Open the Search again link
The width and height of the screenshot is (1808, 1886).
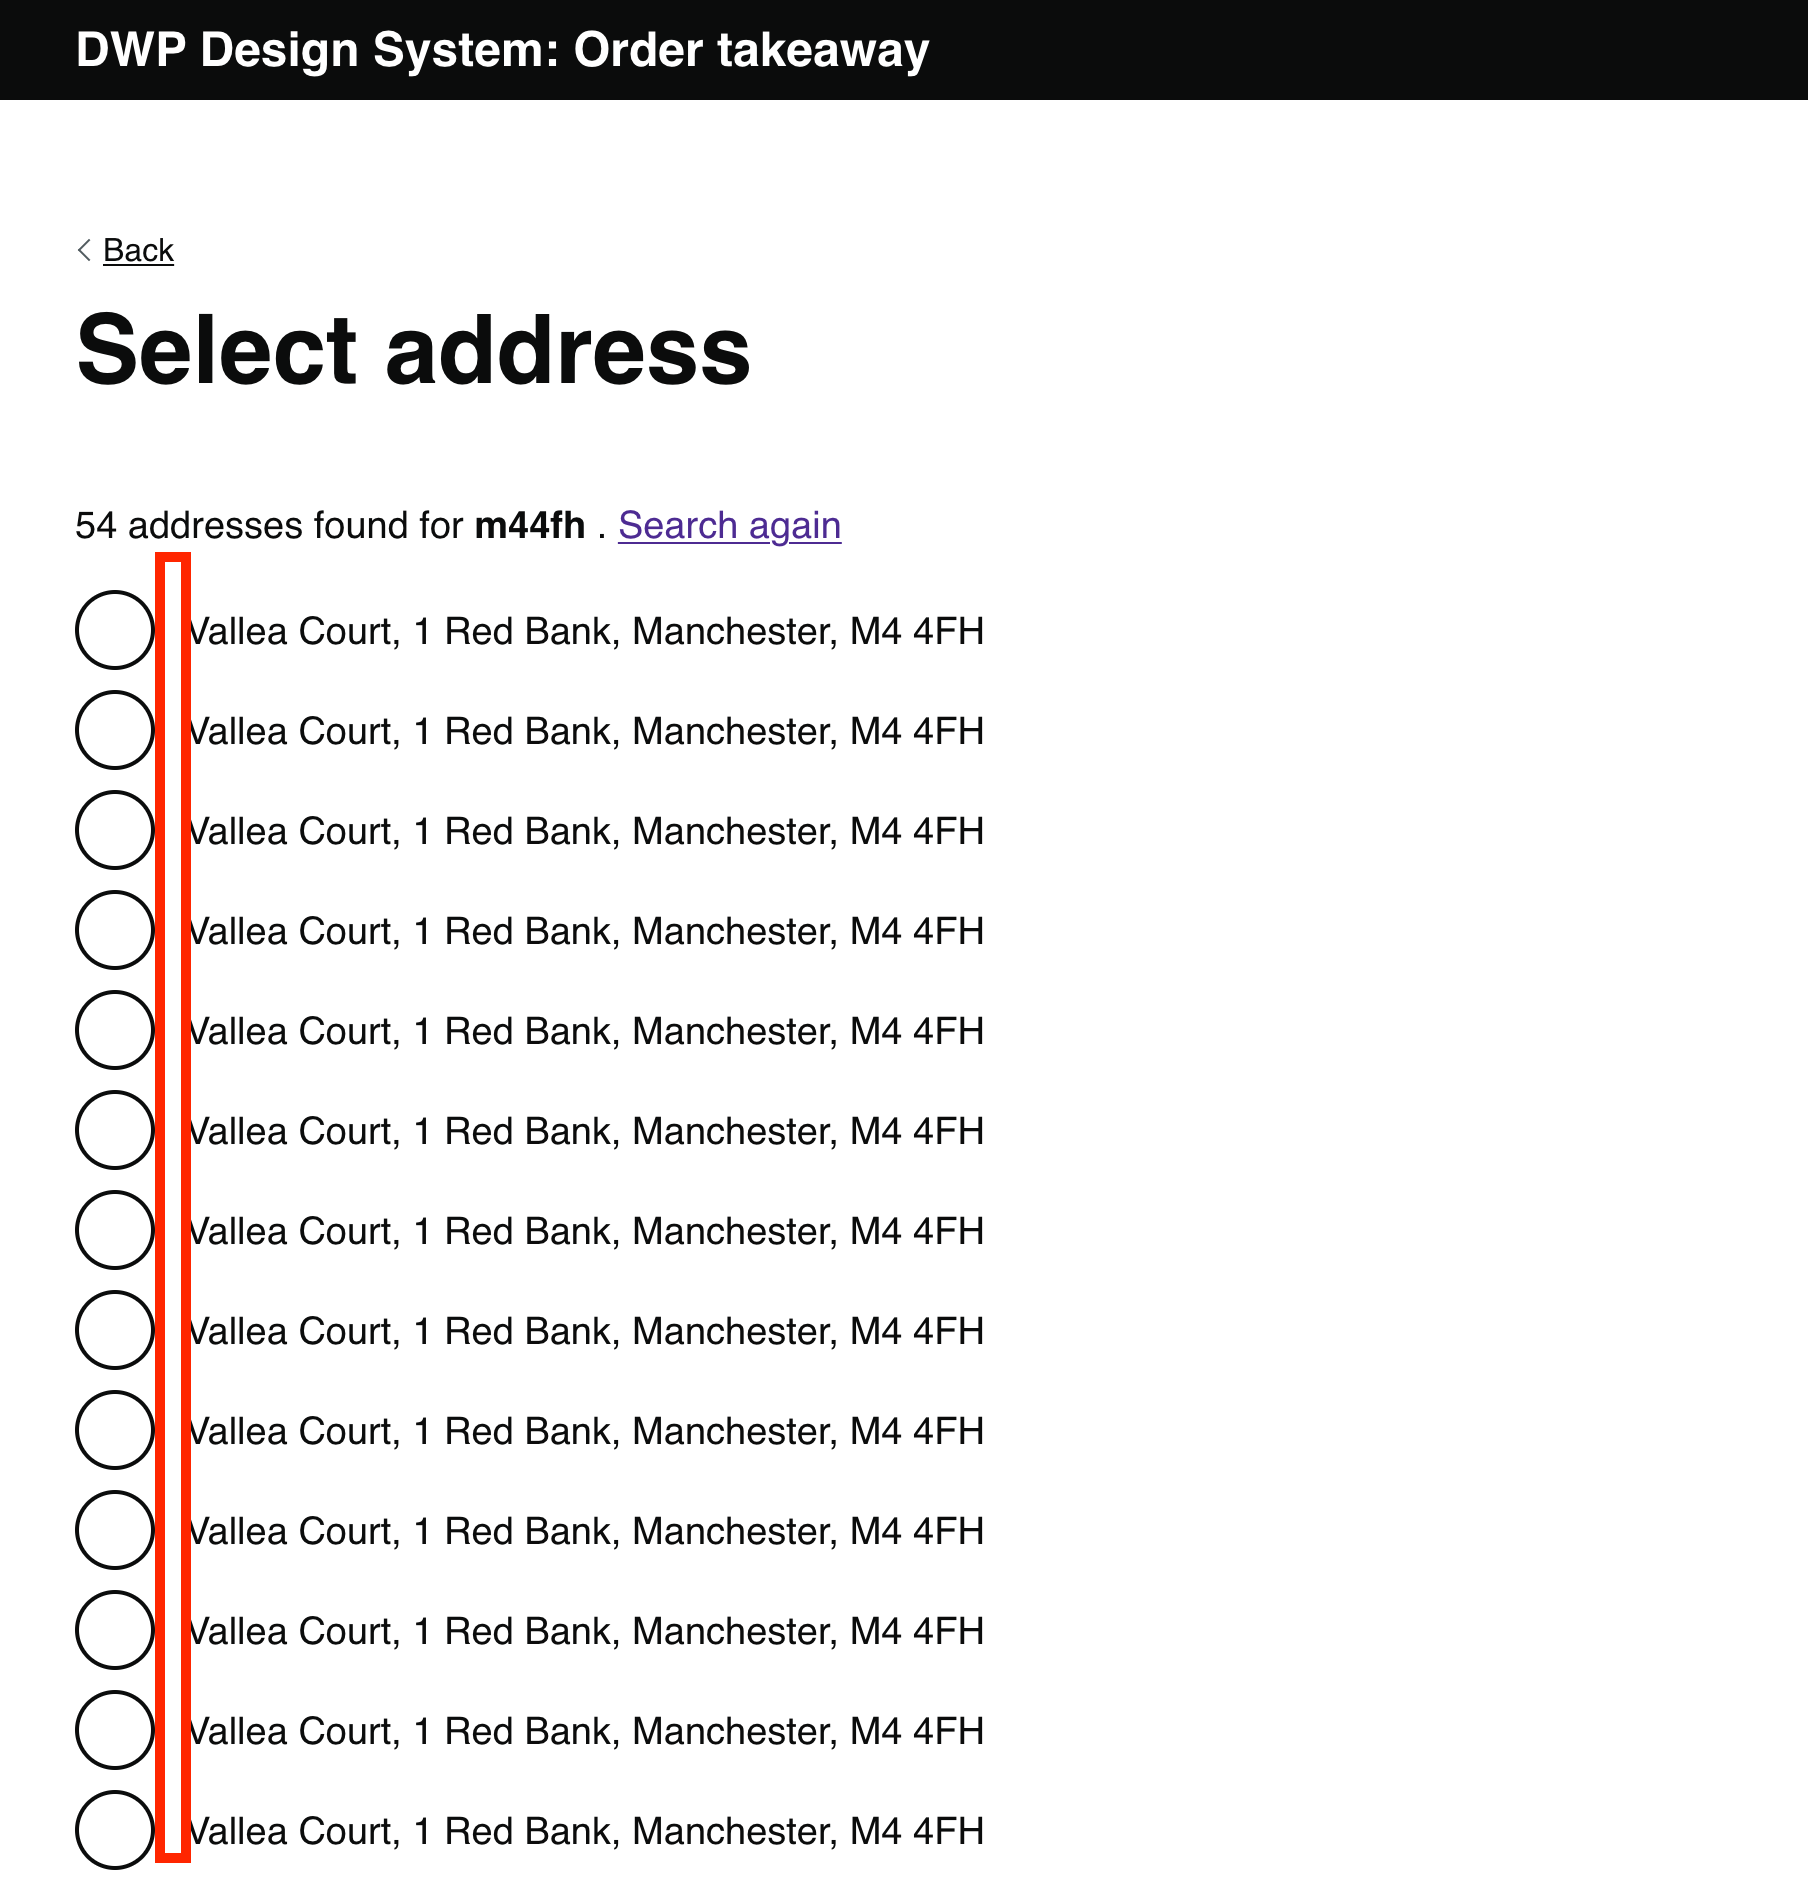point(729,524)
